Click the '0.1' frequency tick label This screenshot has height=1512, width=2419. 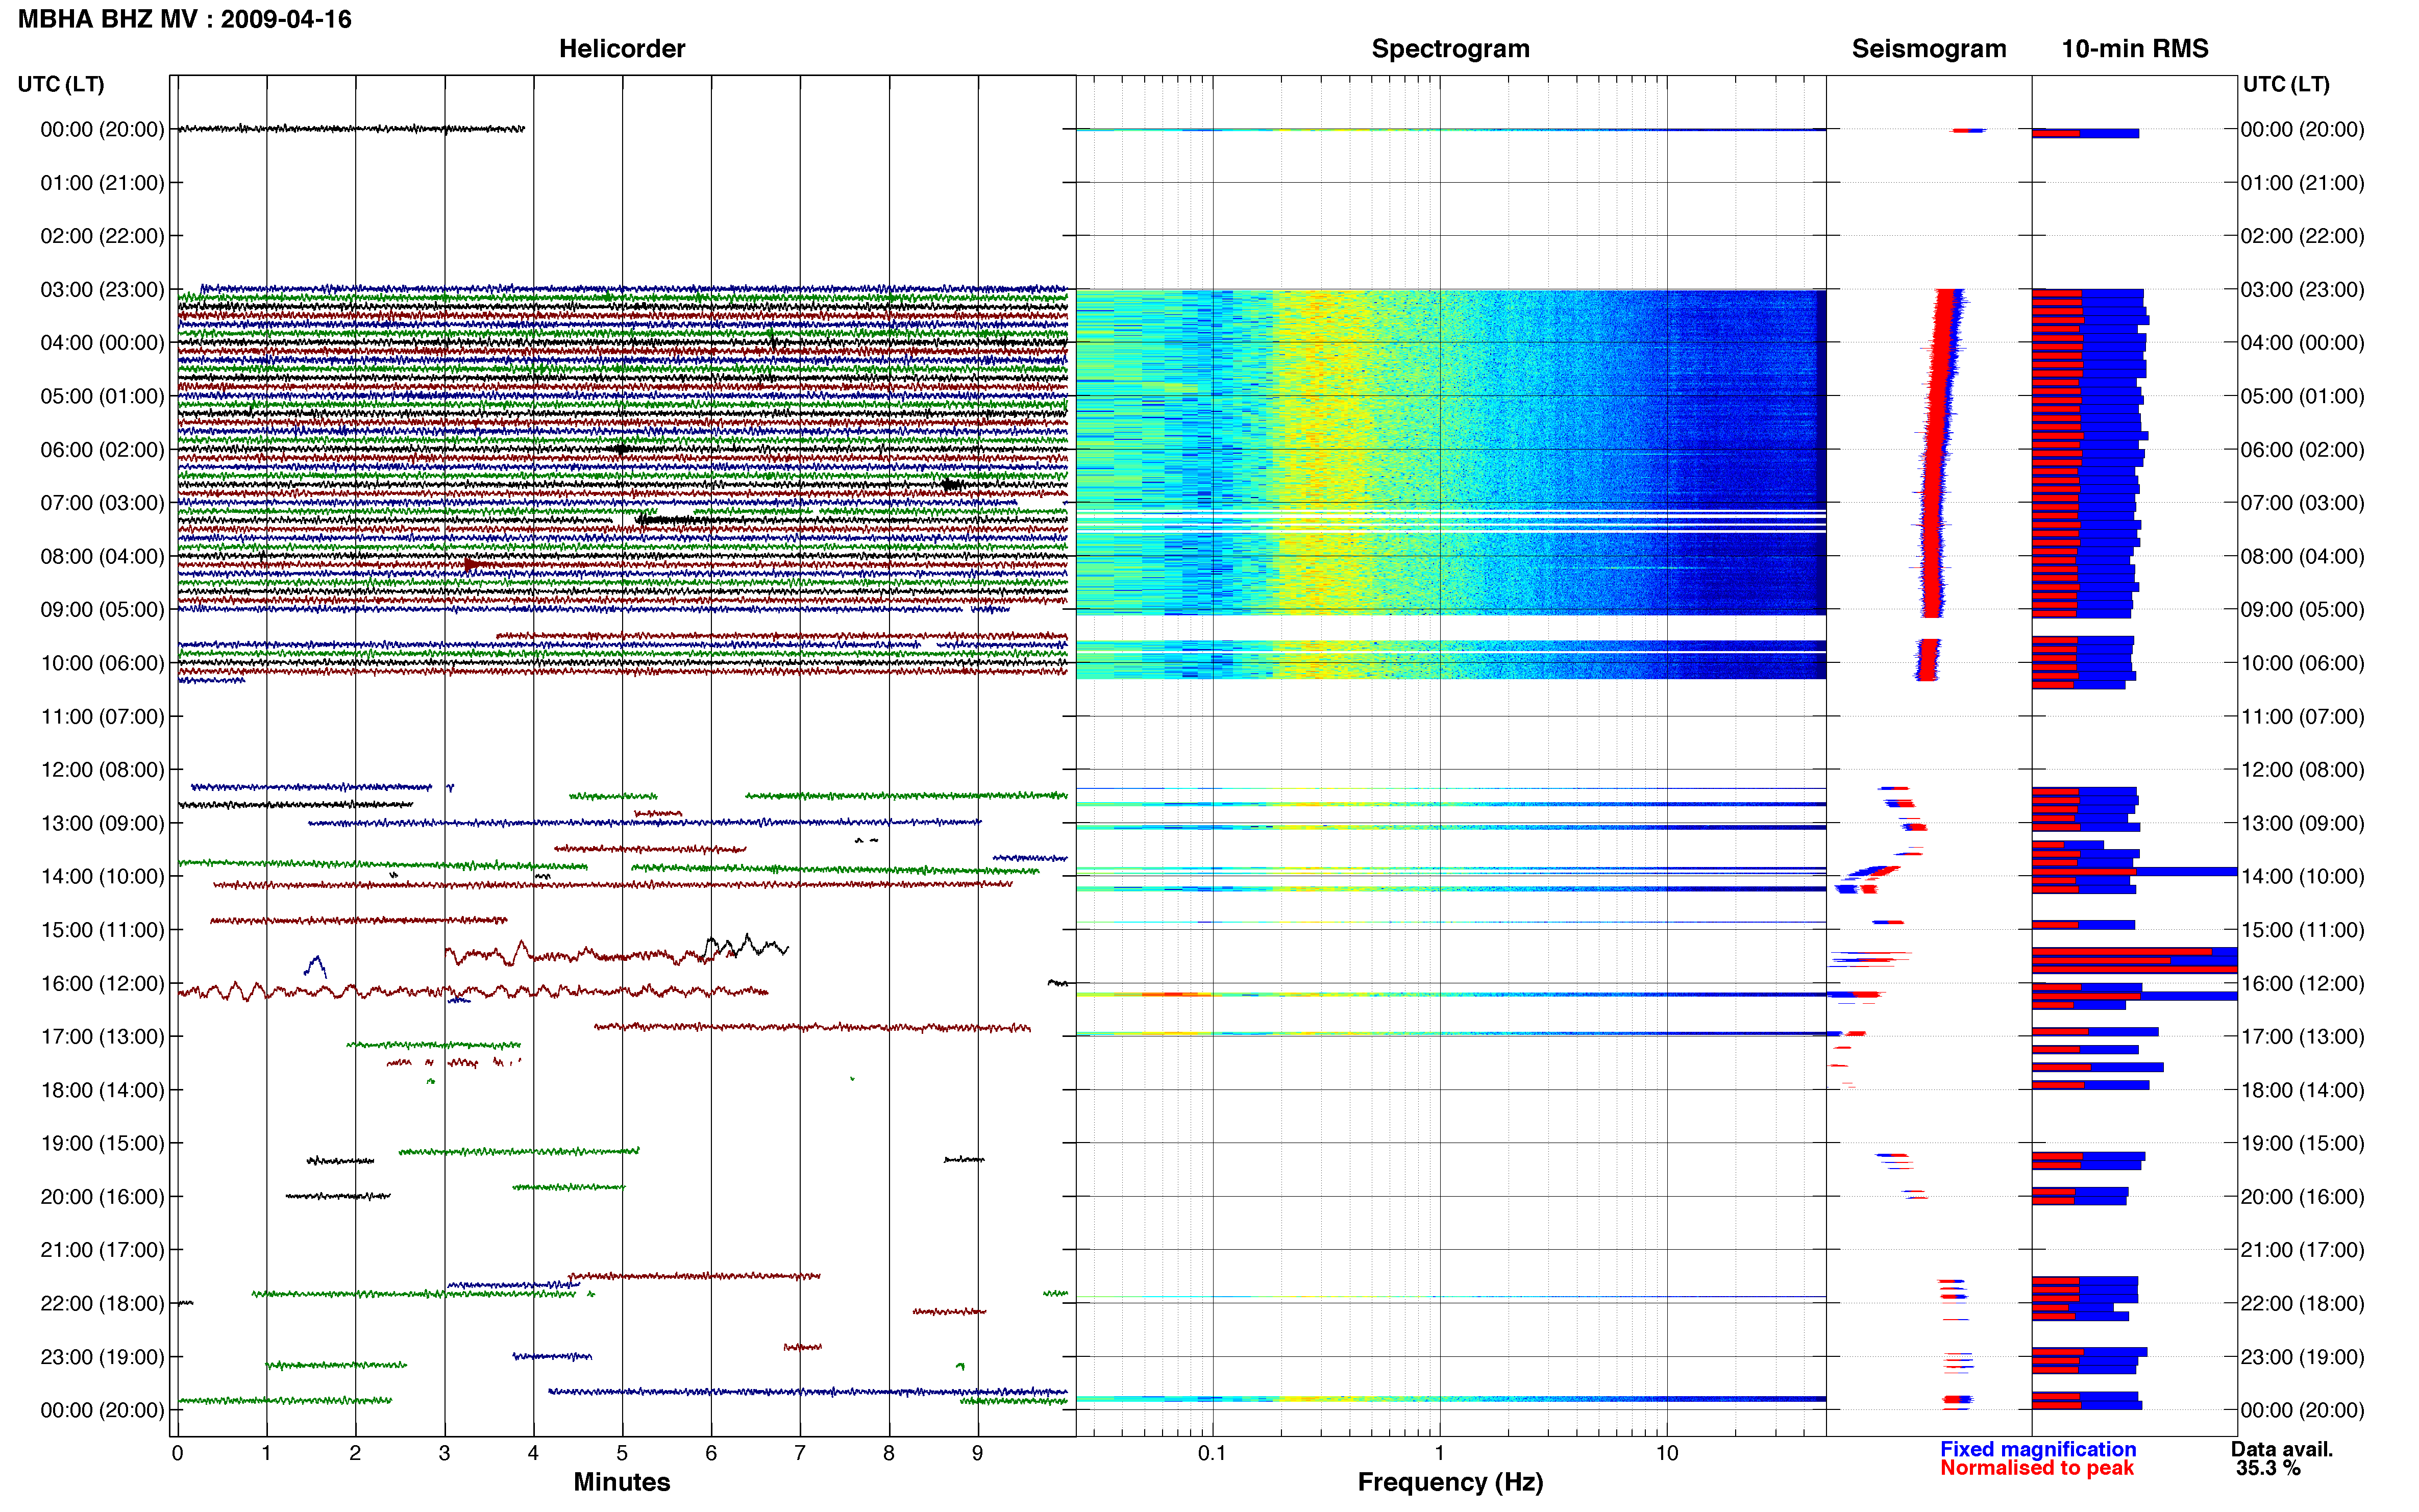[x=1212, y=1454]
